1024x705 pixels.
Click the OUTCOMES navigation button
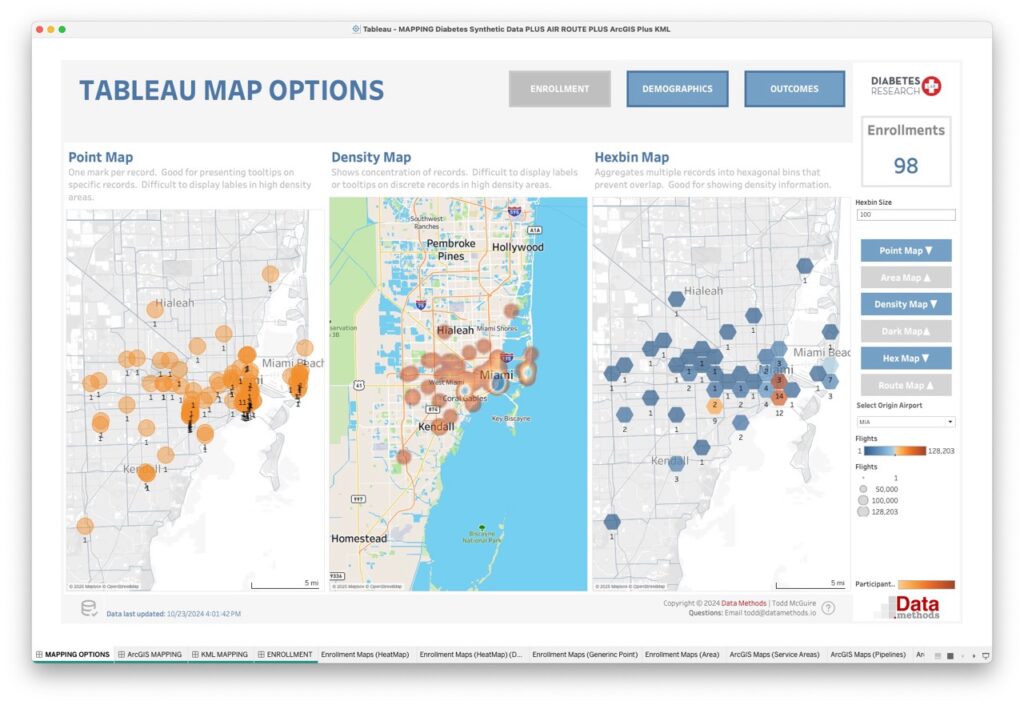coord(794,89)
